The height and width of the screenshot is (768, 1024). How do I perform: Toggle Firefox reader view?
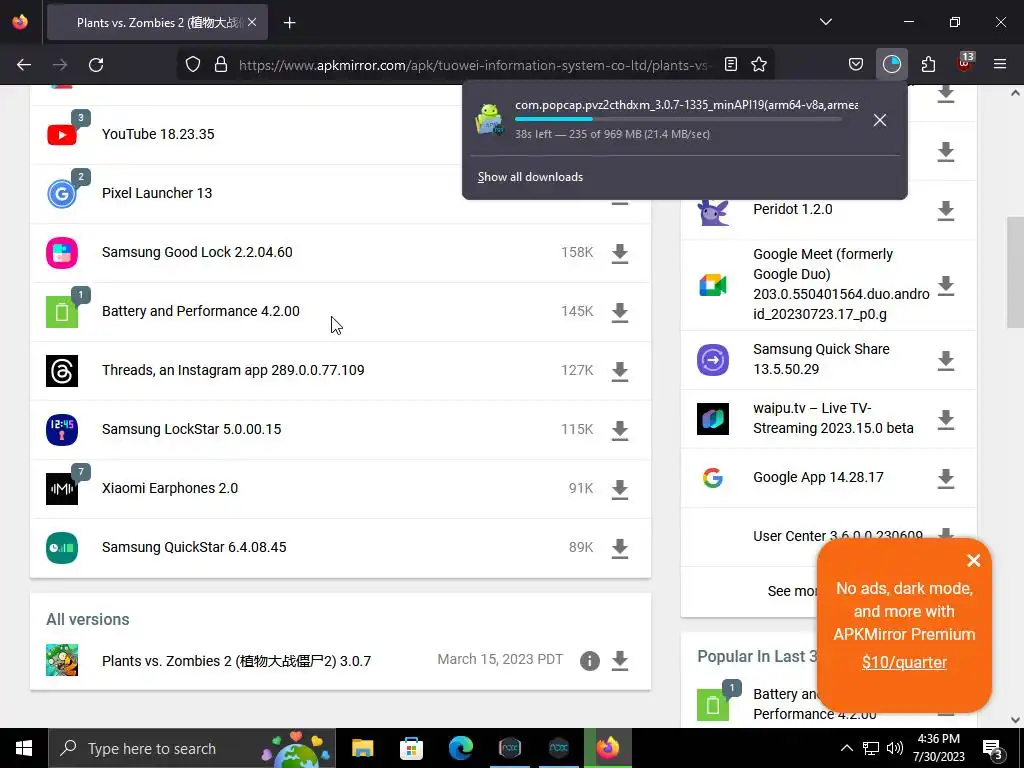click(731, 64)
